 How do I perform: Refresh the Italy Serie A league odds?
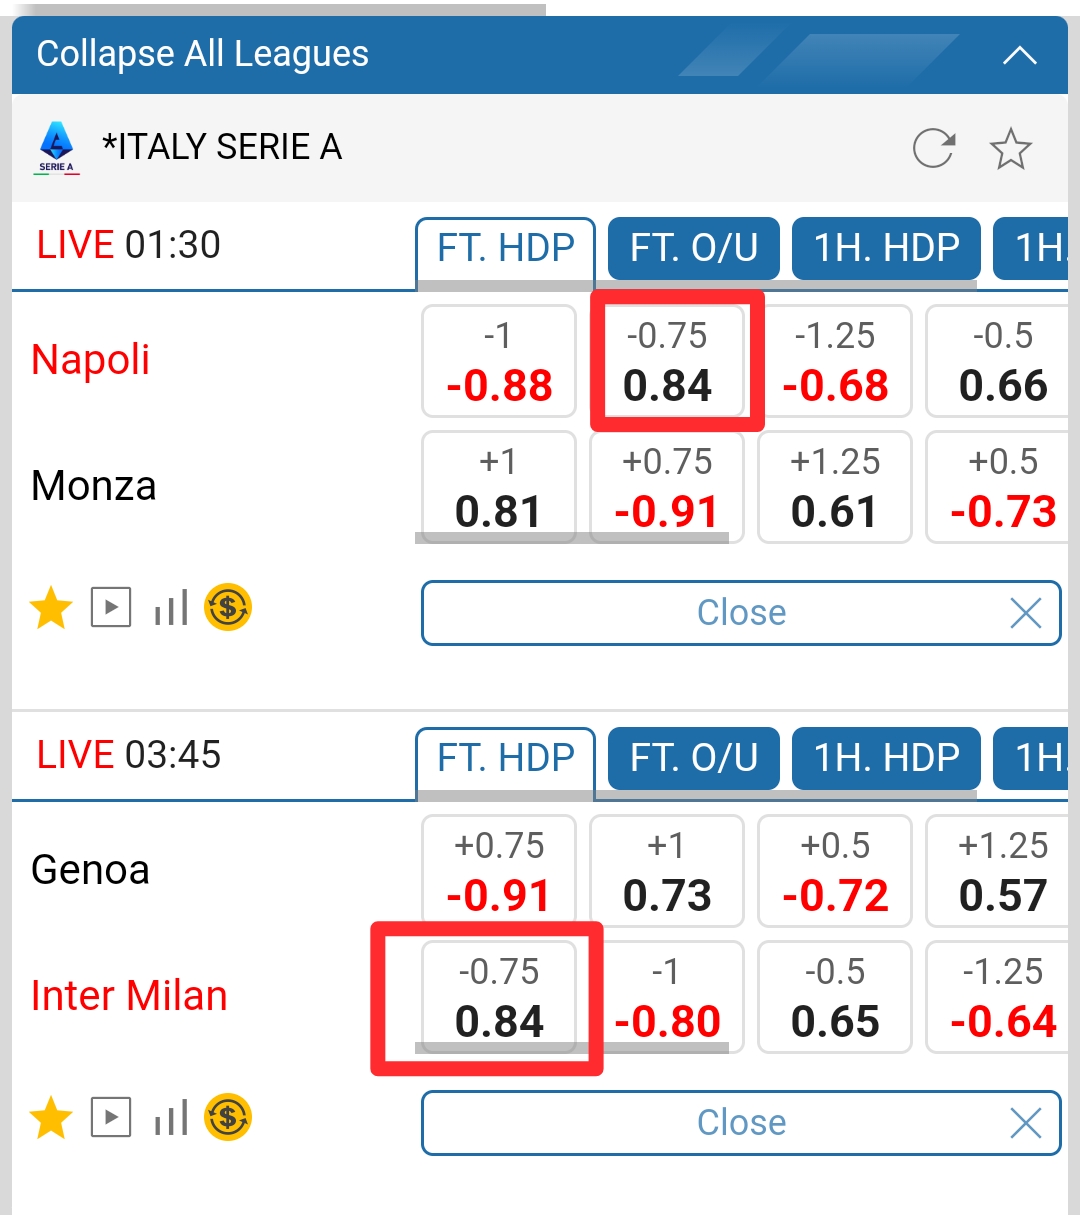934,149
